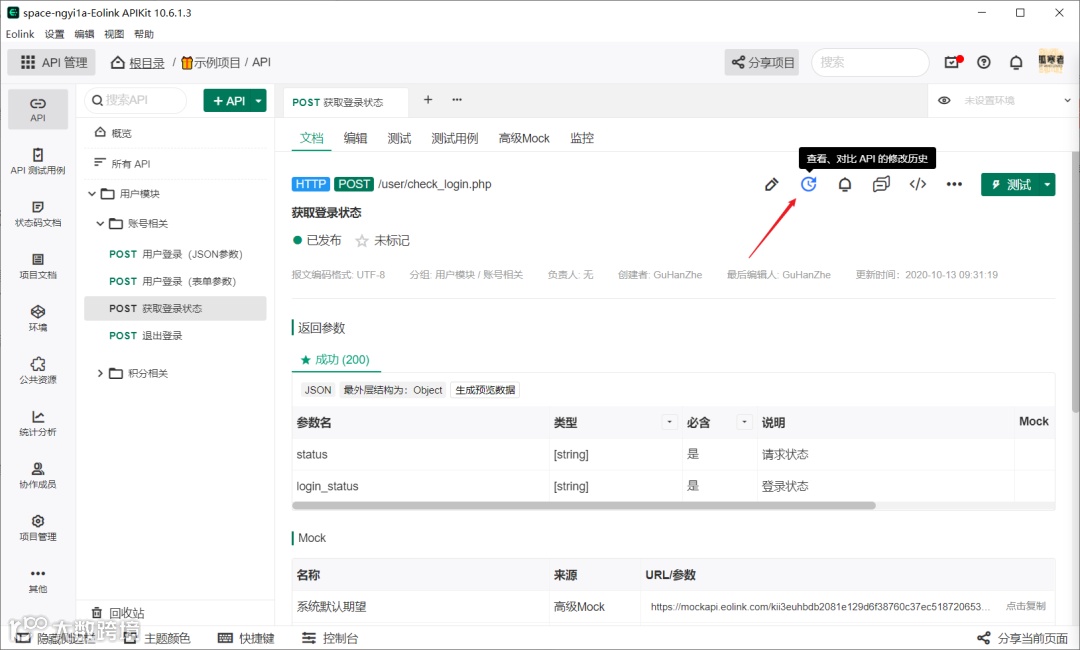Open the API 管理 module switcher
This screenshot has width=1080, height=650.
point(52,63)
